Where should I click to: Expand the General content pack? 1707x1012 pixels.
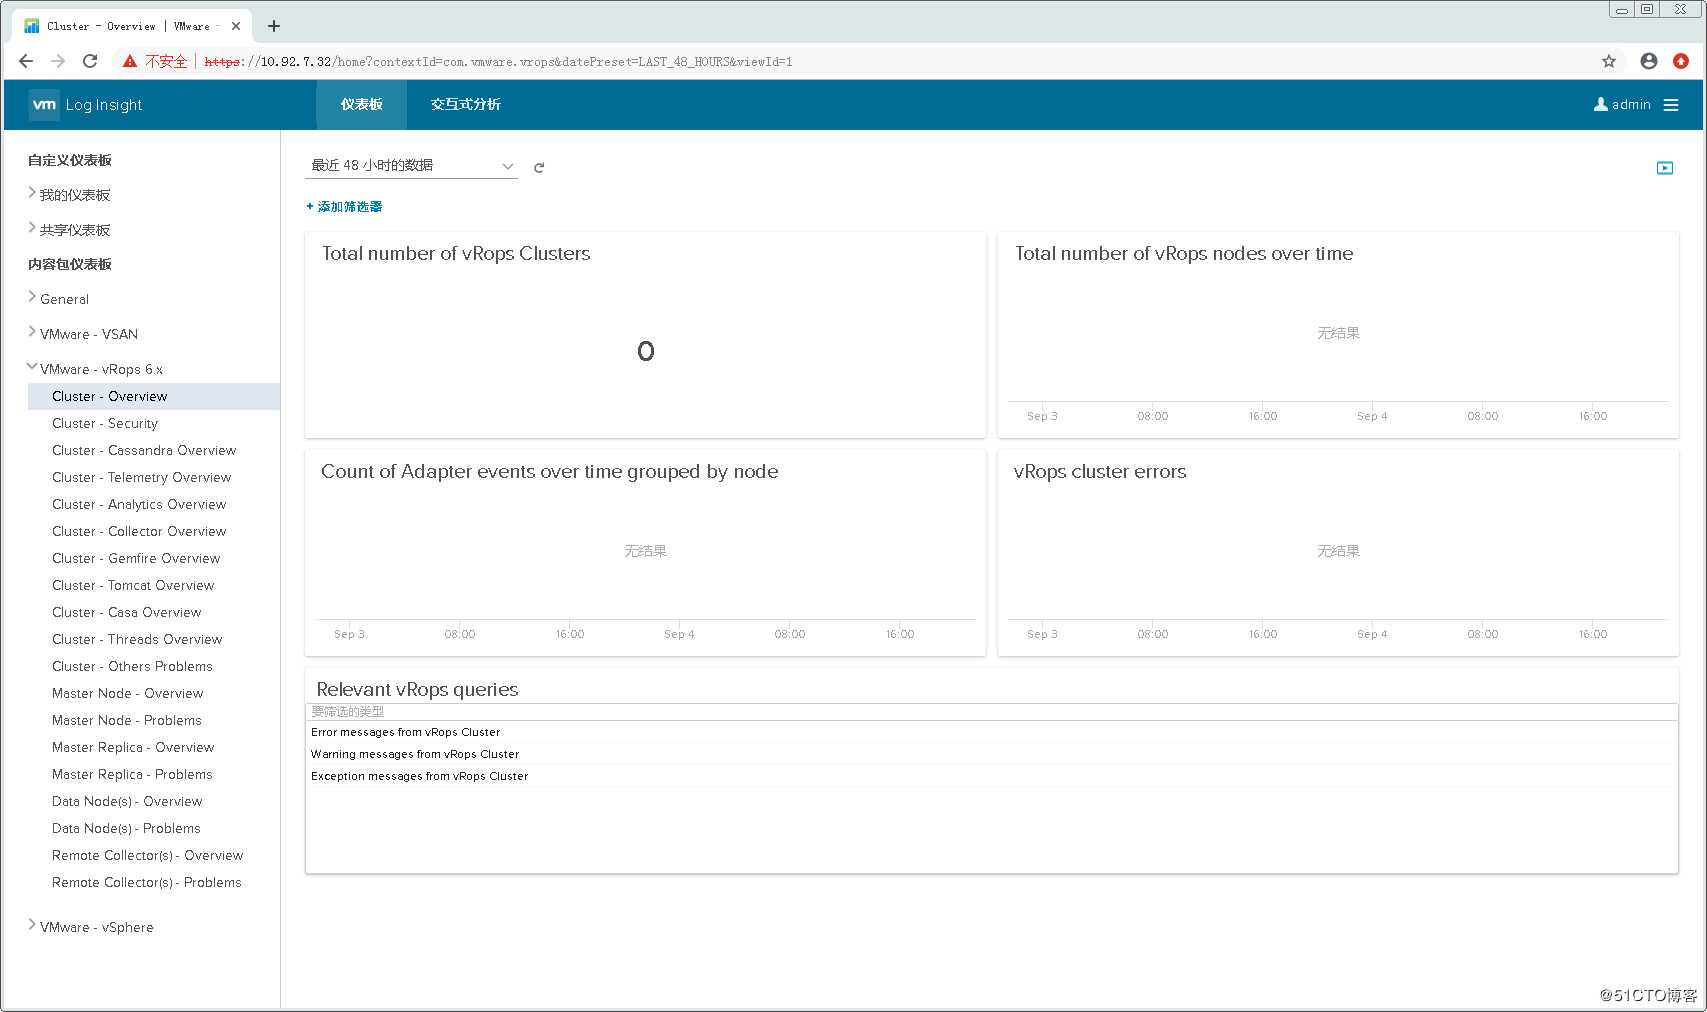32,297
